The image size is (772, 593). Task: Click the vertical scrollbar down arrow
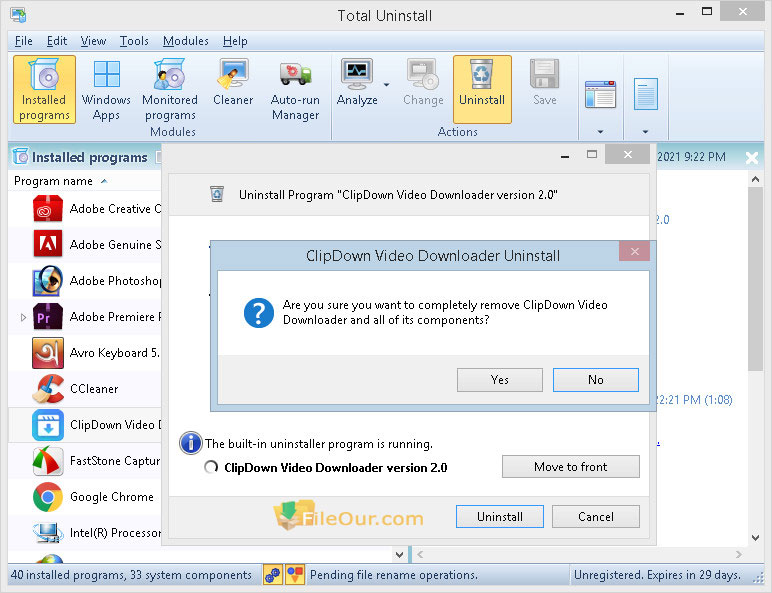tap(755, 537)
